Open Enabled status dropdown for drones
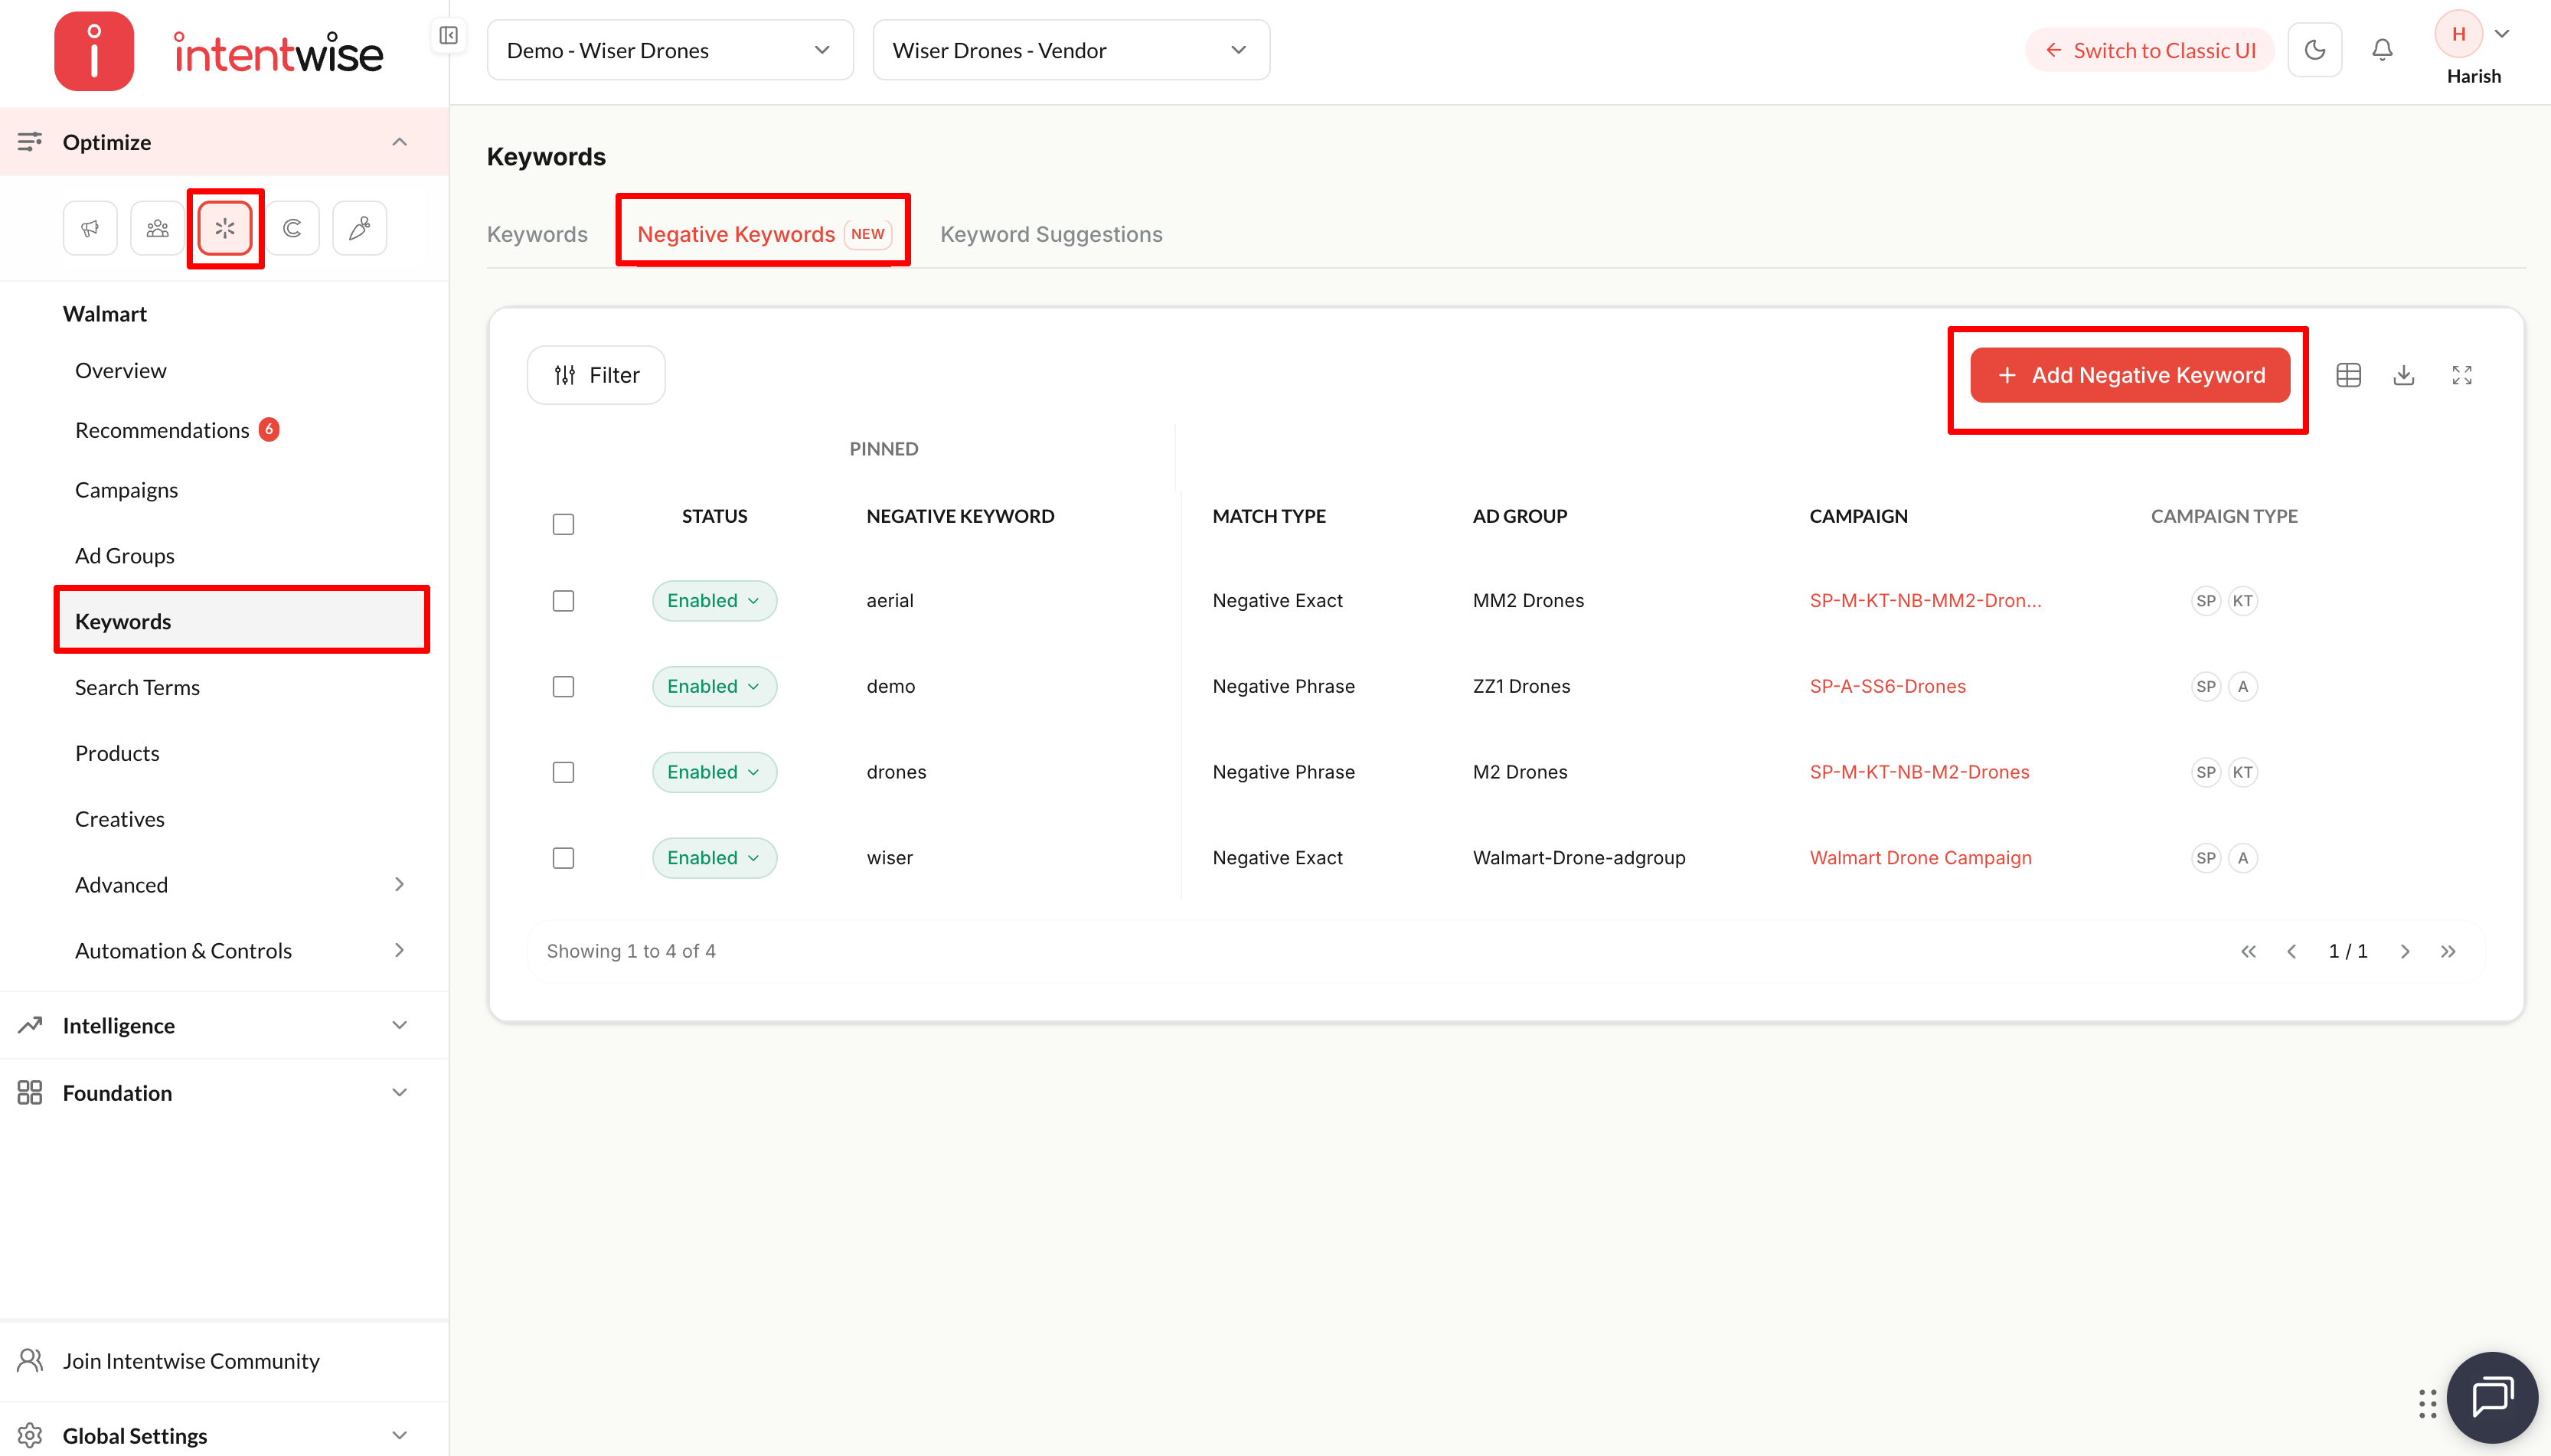This screenshot has width=2551, height=1456. (x=714, y=772)
